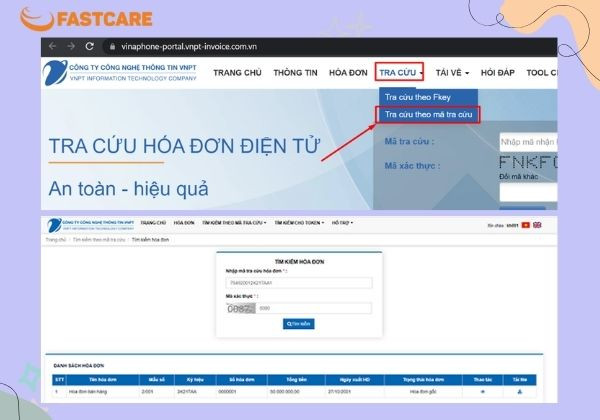Click the STT column header
The image size is (600, 420).
(x=60, y=380)
